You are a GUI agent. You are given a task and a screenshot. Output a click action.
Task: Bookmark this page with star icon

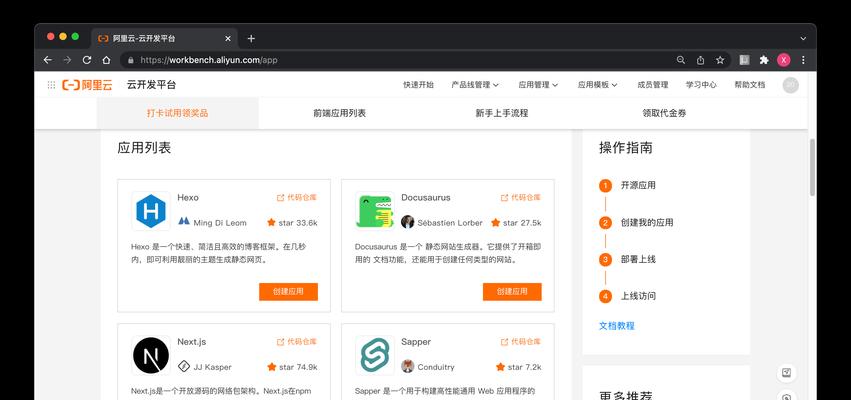pos(720,60)
